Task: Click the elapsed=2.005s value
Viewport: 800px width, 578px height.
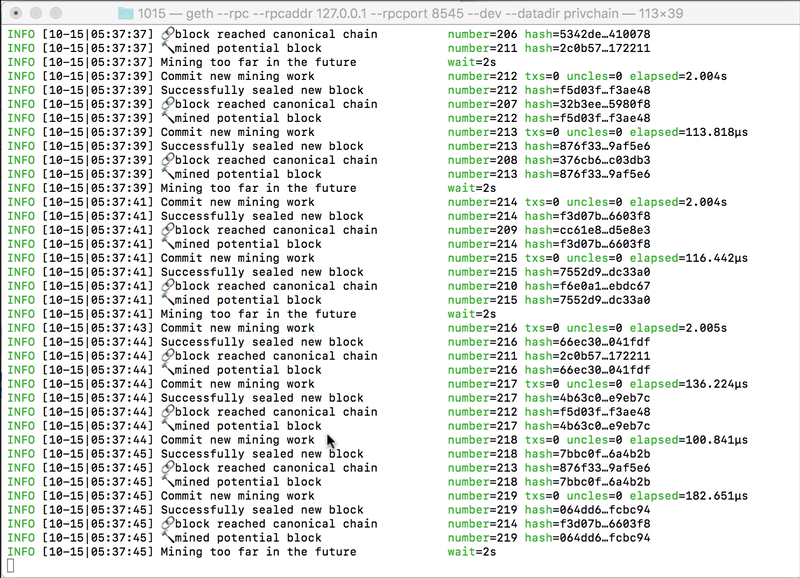Action: click(706, 328)
